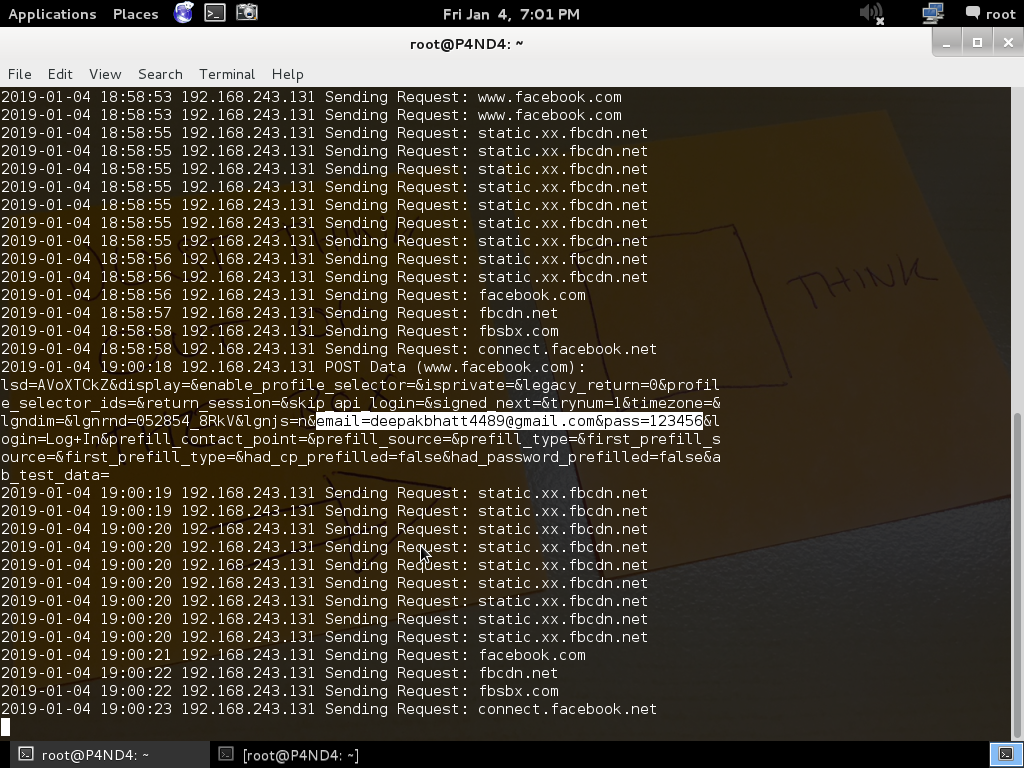The width and height of the screenshot is (1024, 768).
Task: Click the 18:58:57 fbcdn.net request line
Action: 280,313
